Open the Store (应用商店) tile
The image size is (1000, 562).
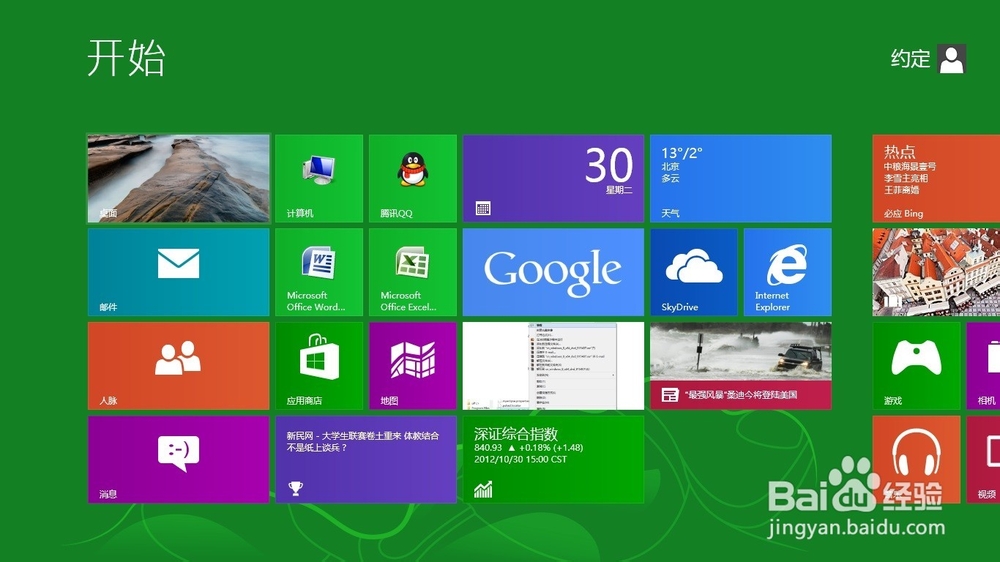[319, 366]
